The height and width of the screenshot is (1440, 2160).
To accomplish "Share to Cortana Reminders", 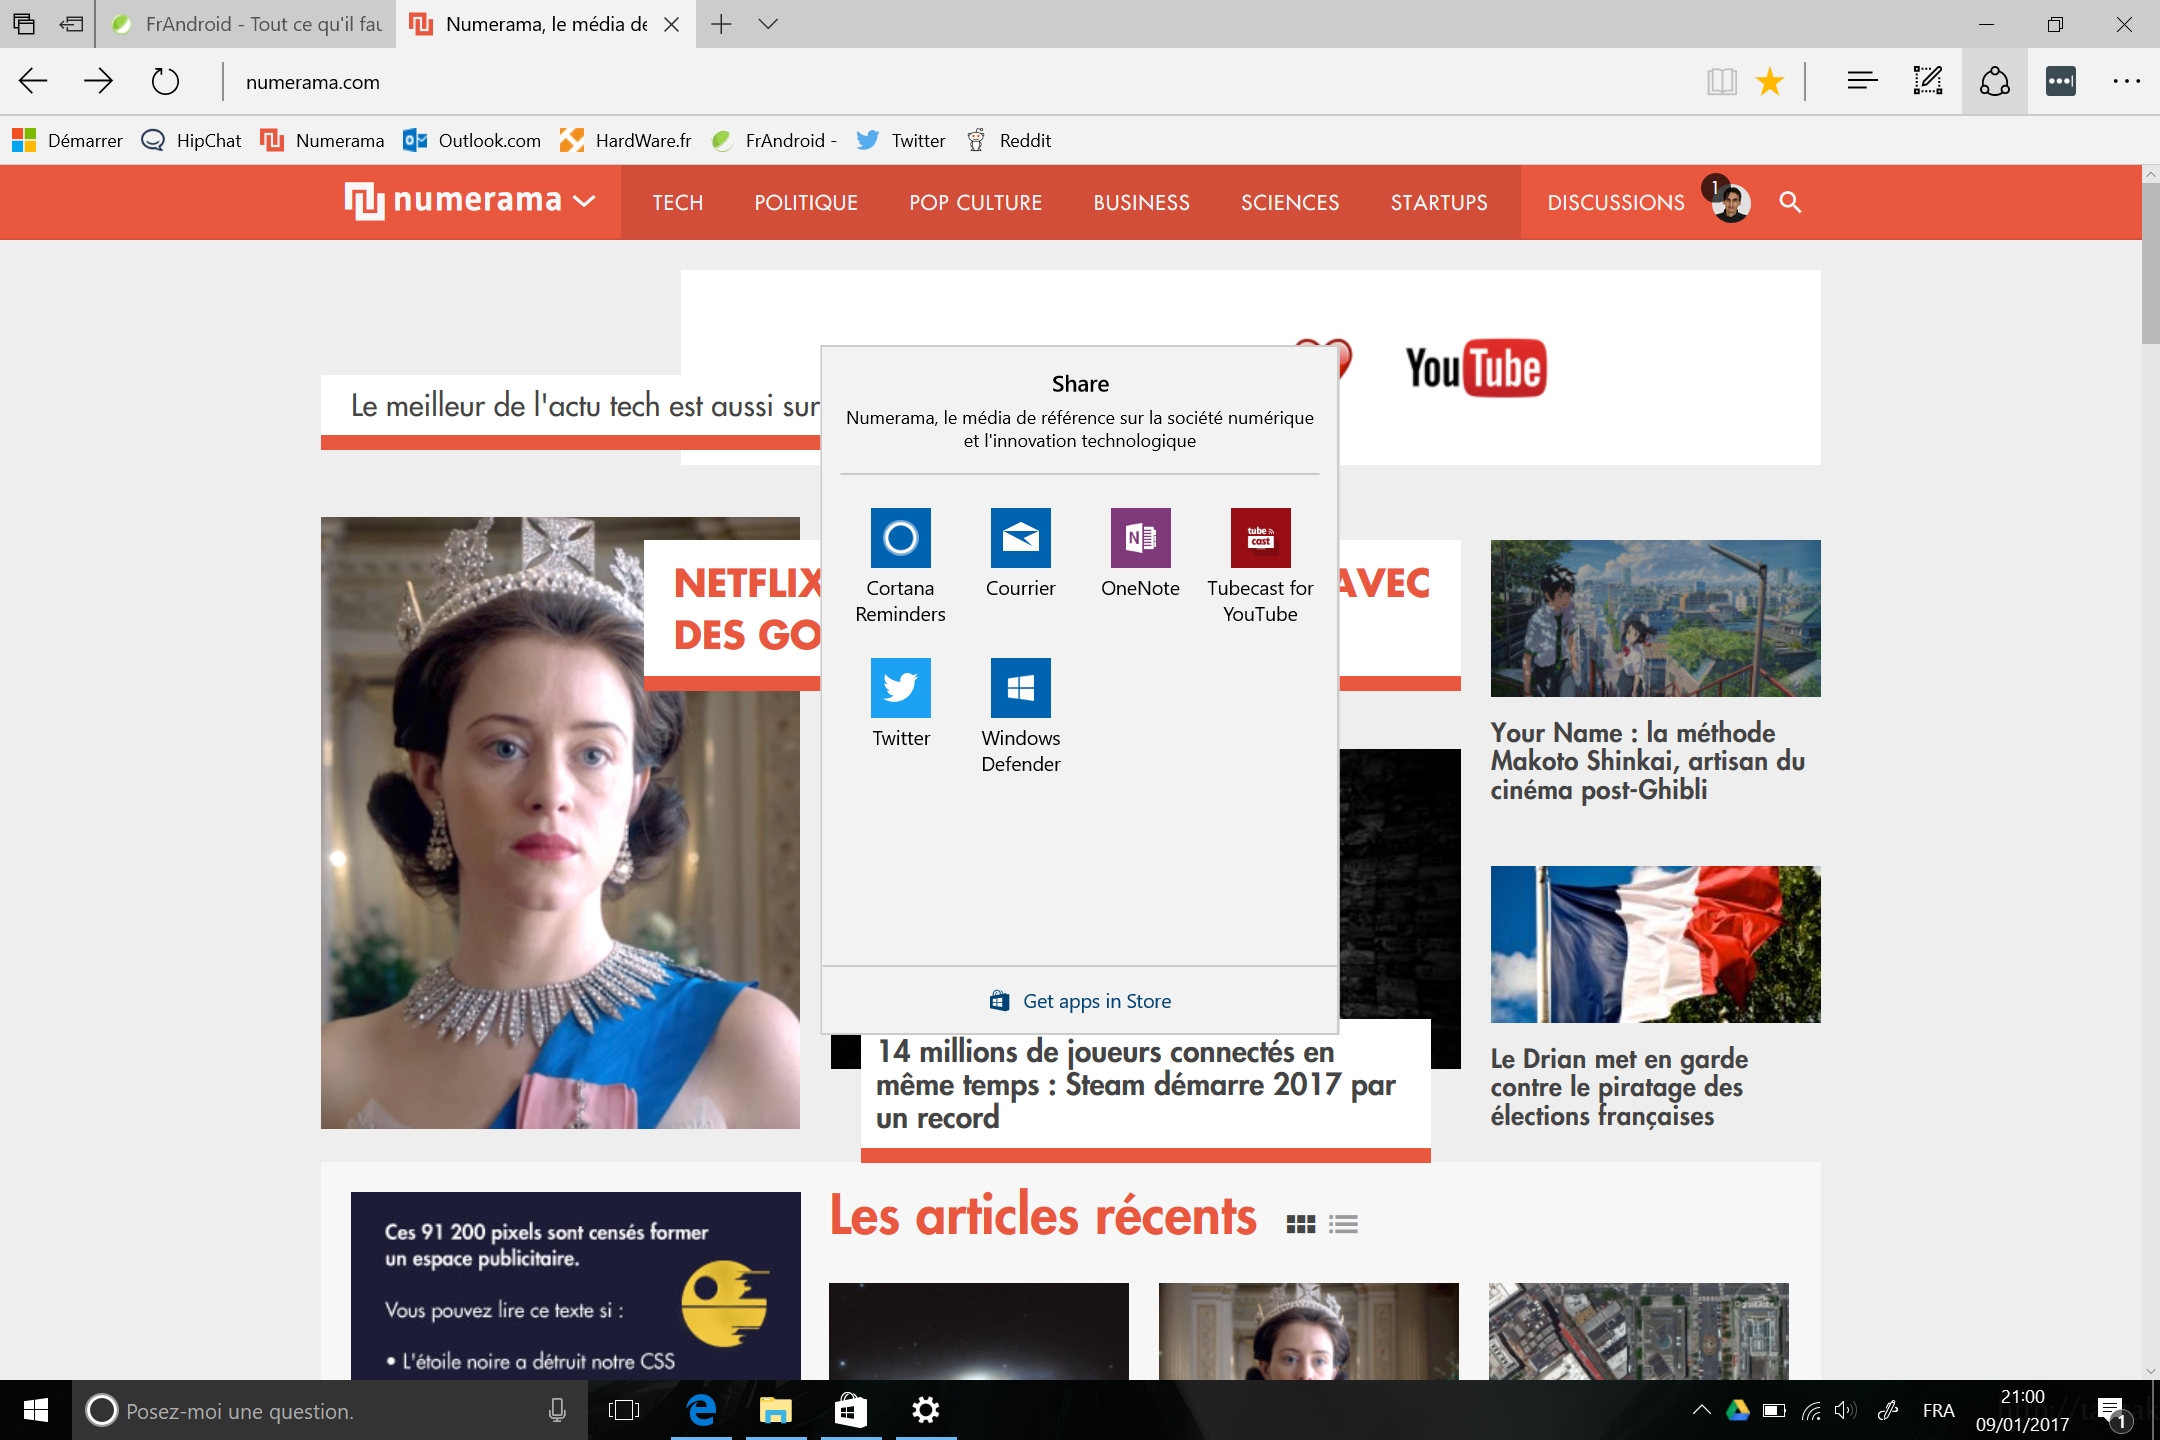I will click(x=900, y=566).
